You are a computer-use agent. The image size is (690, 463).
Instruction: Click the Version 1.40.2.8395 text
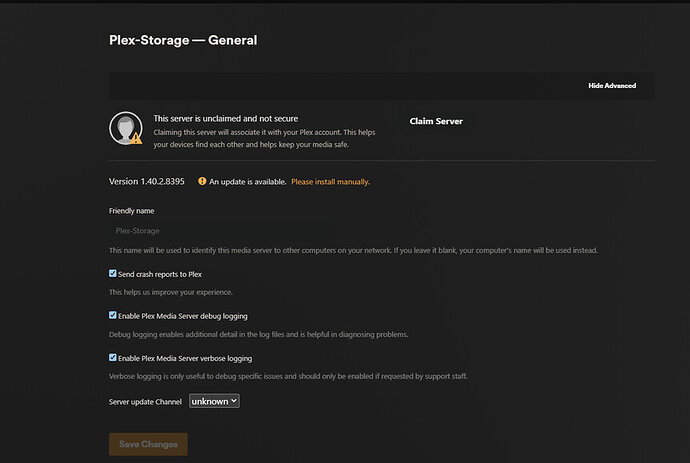point(146,182)
